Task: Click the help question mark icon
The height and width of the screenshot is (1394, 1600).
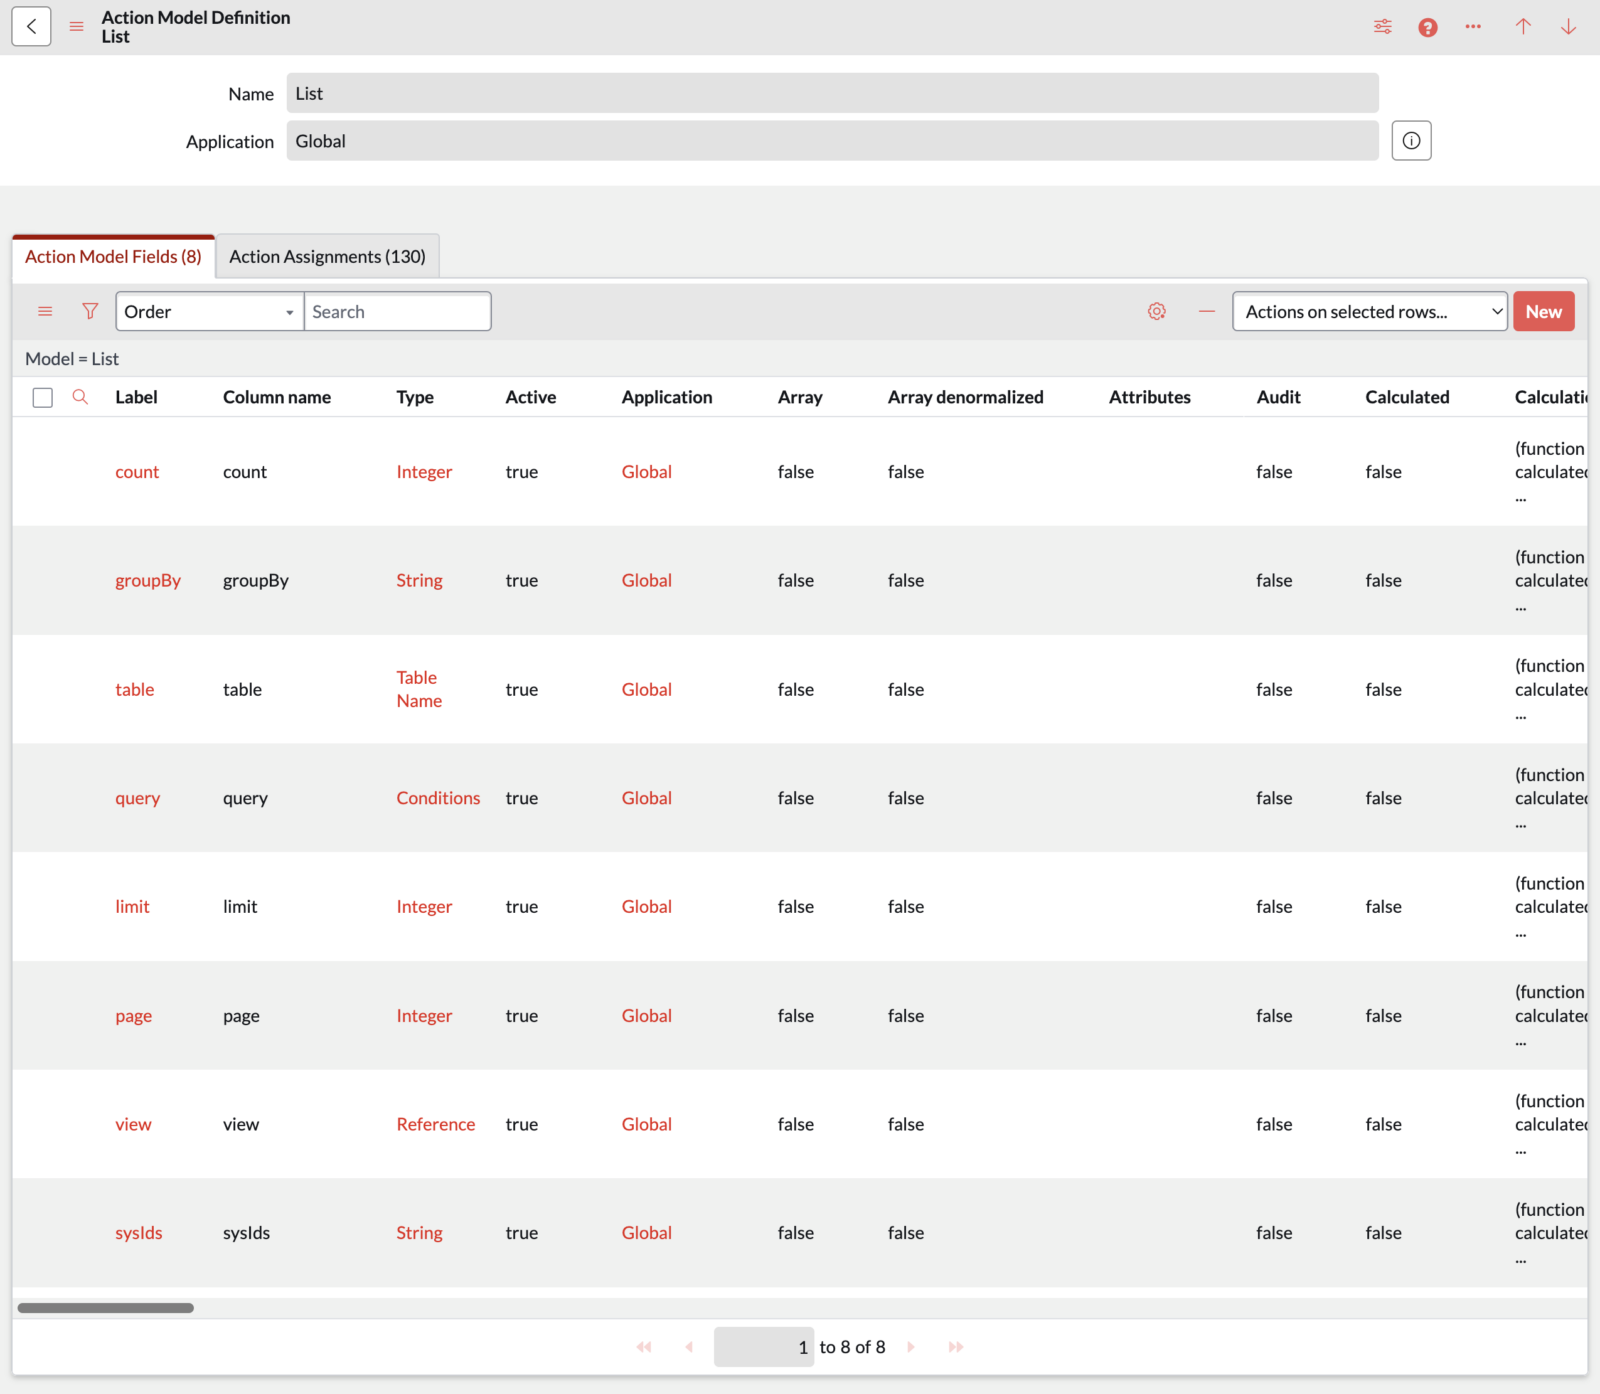Action: point(1427,26)
